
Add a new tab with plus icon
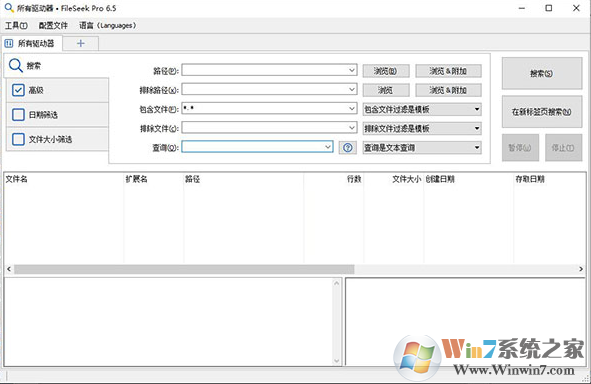point(81,43)
